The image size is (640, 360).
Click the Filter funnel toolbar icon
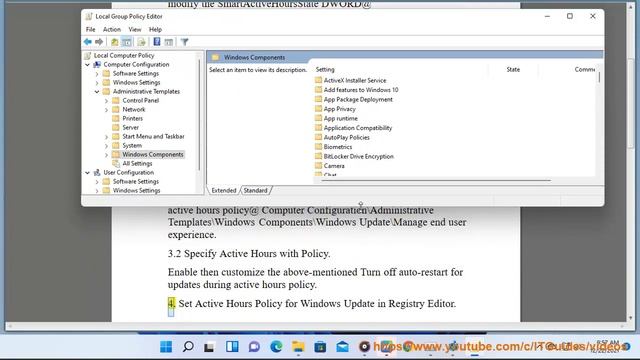pos(184,42)
